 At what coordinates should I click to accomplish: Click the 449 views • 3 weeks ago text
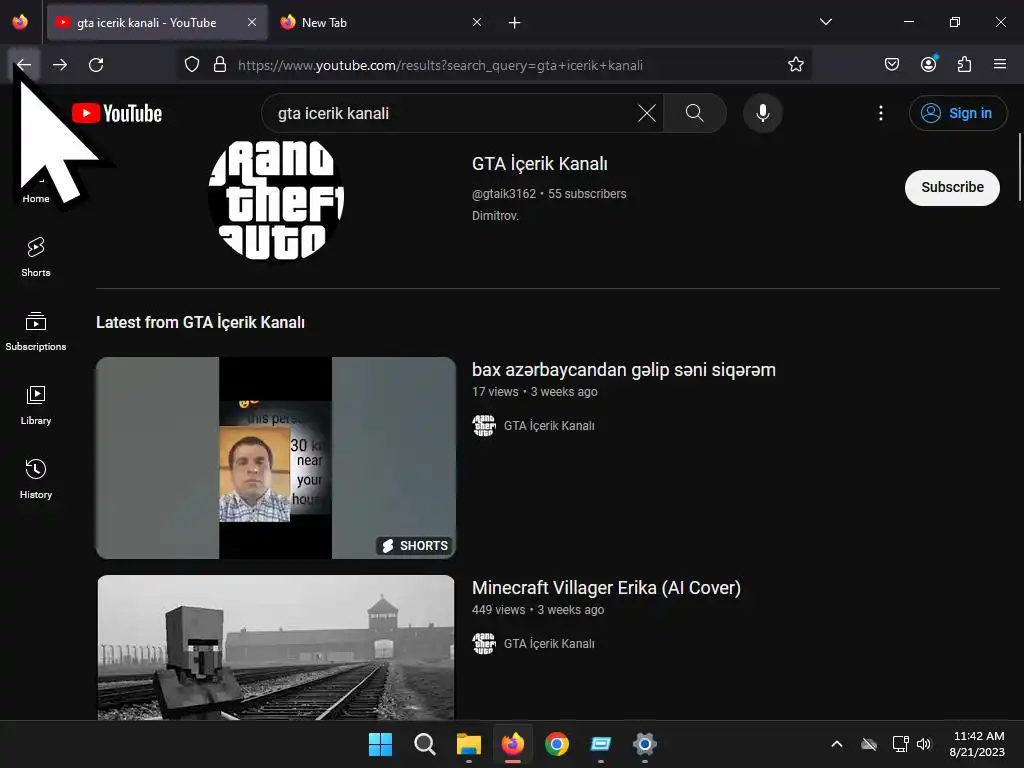538,610
